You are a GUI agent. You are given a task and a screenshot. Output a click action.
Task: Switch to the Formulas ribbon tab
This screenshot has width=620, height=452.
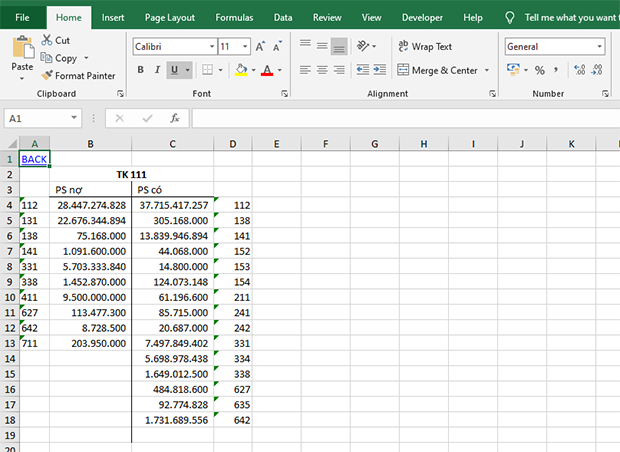point(234,17)
